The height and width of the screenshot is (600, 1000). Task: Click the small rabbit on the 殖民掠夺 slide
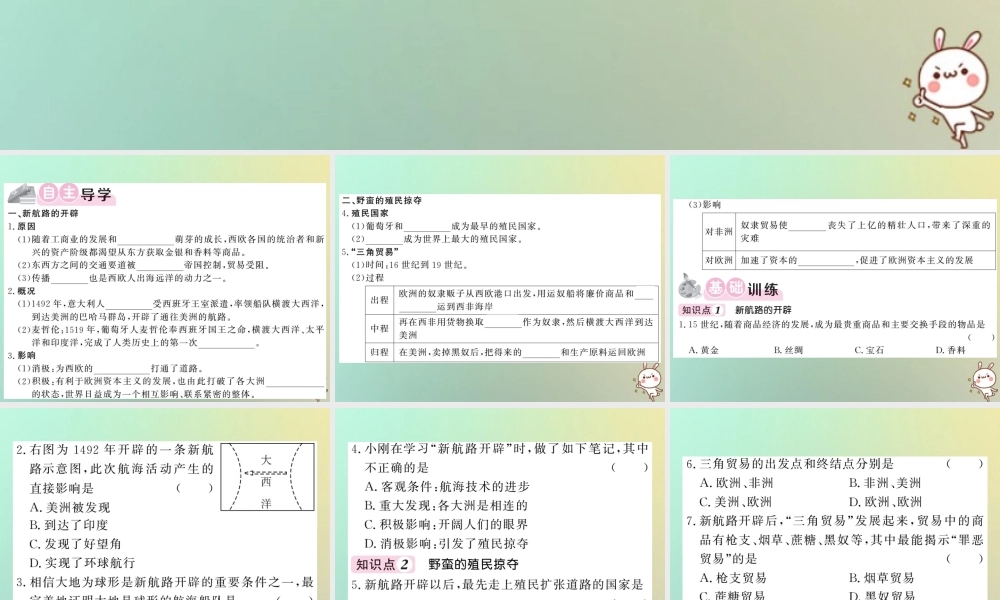[649, 381]
